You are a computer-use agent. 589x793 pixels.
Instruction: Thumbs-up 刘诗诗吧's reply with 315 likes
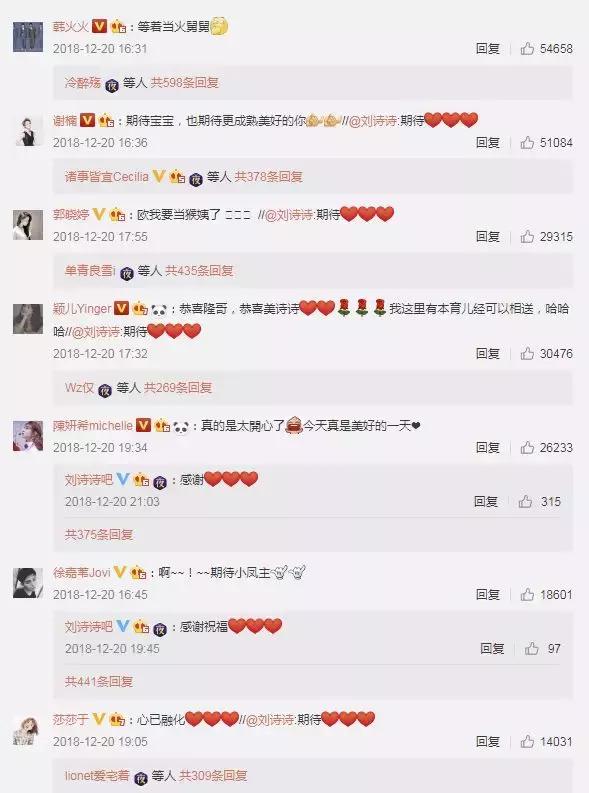(x=525, y=502)
